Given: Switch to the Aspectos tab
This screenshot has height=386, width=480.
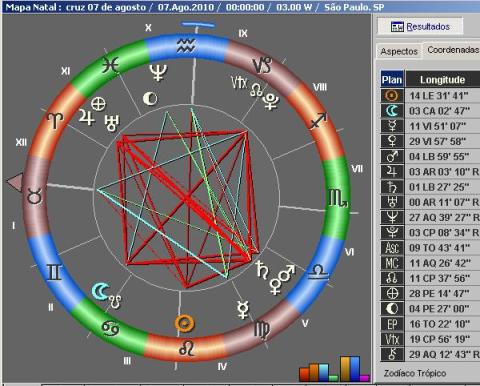Looking at the screenshot, I should tap(399, 51).
